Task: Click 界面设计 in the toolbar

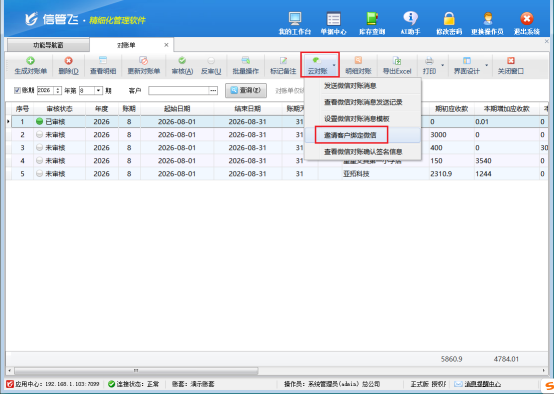Action: [467, 66]
